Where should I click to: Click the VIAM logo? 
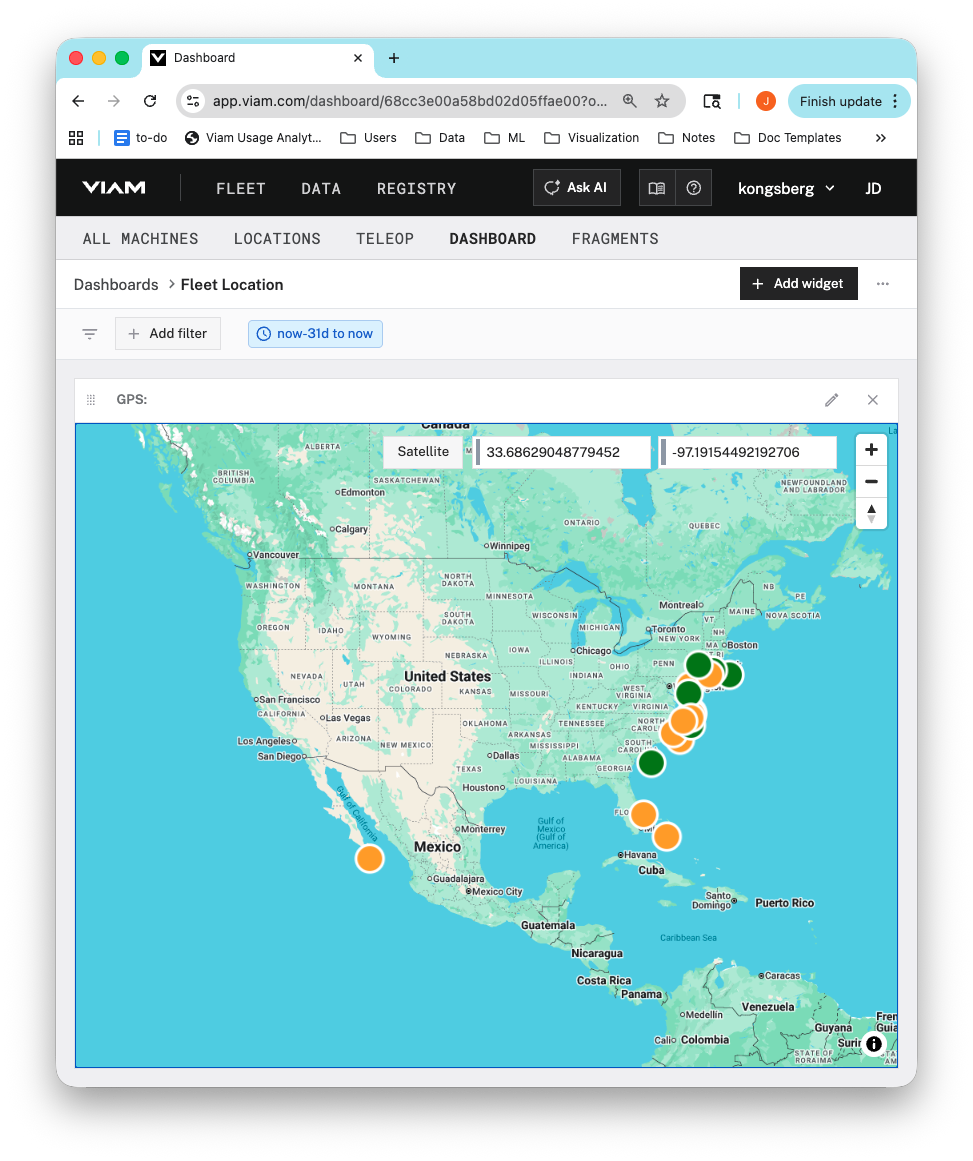click(112, 187)
